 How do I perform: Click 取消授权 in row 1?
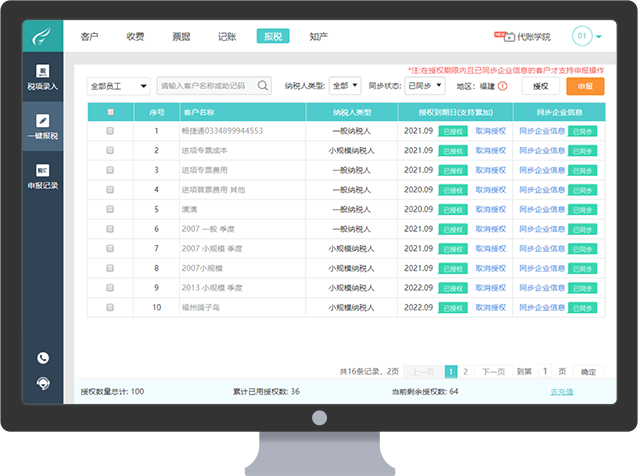[491, 131]
